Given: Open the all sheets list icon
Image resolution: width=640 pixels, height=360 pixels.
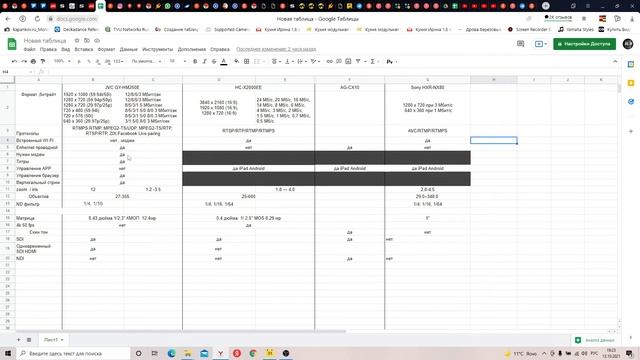Looking at the screenshot, I should tap(29, 340).
